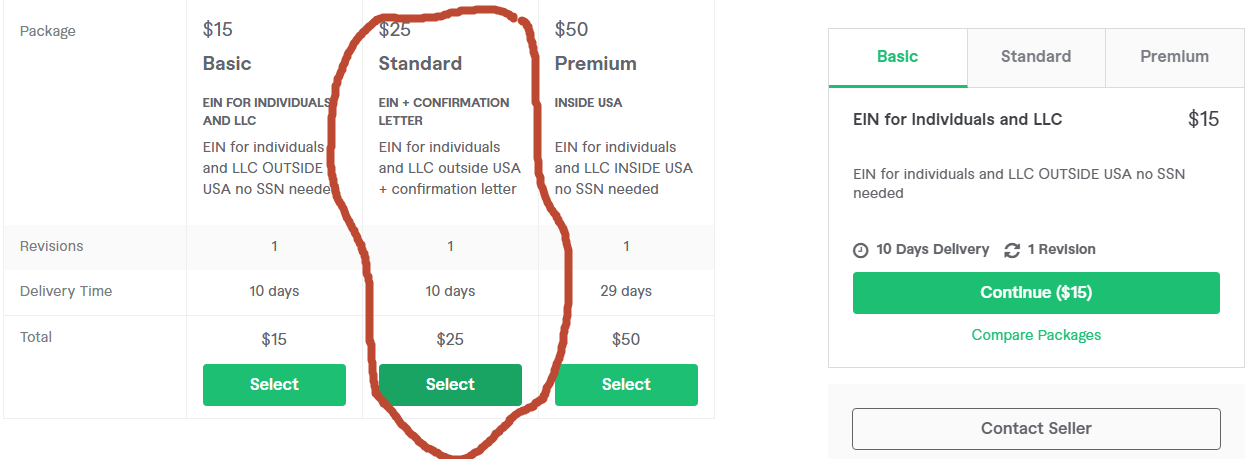The height and width of the screenshot is (459, 1260).
Task: Click the Basic package heading in table
Action: pos(227,64)
